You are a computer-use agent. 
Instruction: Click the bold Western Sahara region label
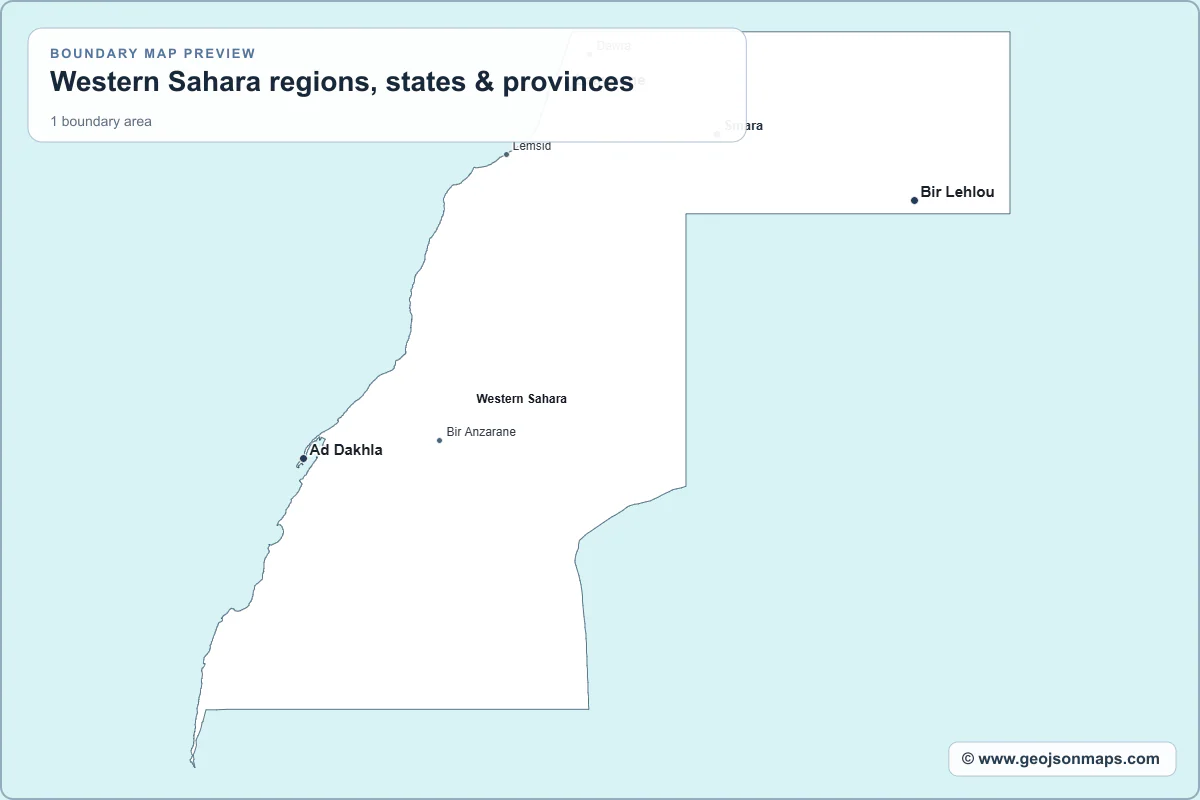521,399
